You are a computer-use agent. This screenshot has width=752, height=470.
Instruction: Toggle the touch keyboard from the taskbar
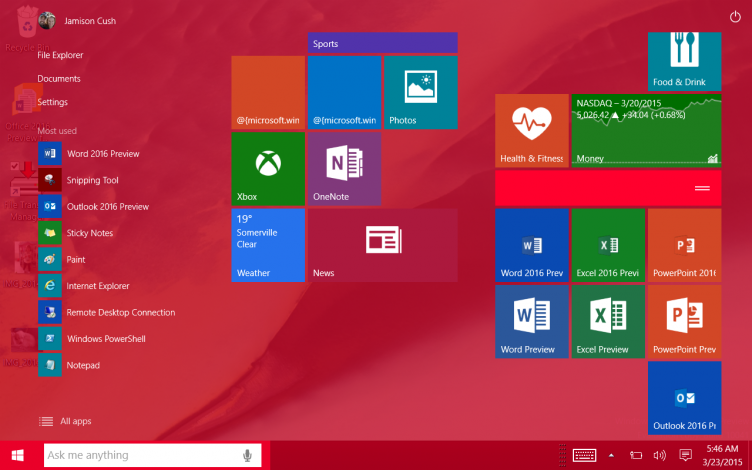click(x=585, y=455)
